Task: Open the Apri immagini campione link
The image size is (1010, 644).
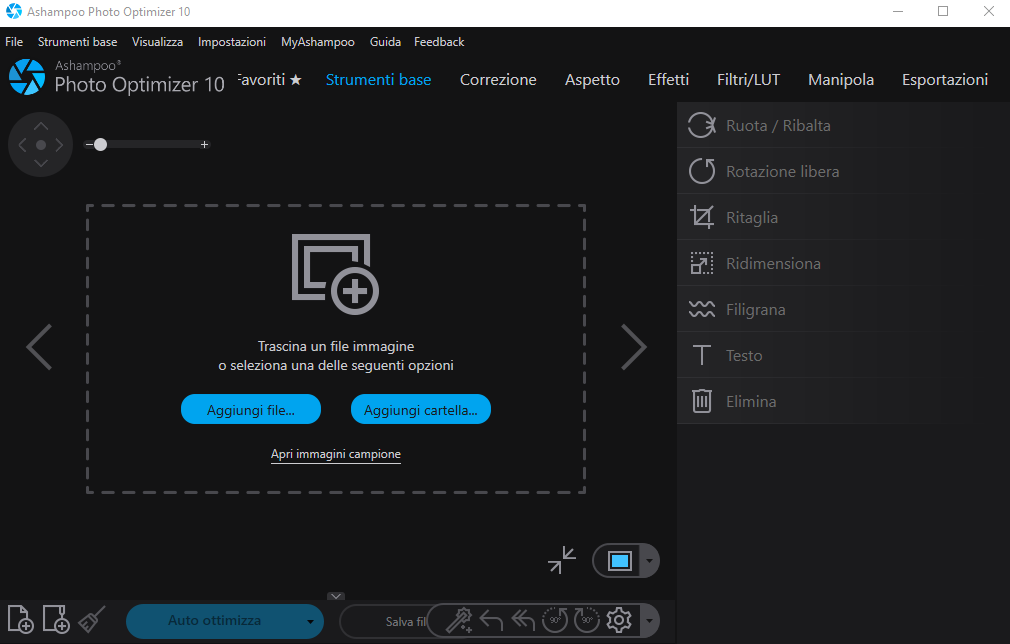Action: tap(336, 454)
